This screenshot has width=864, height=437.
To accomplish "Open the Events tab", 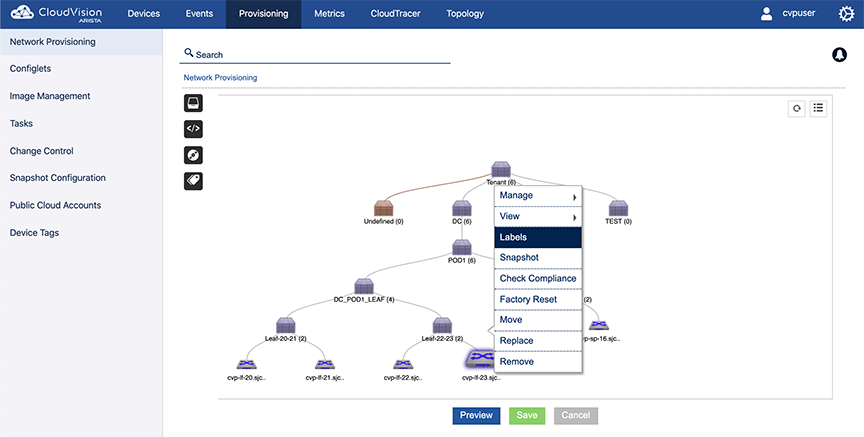I will tap(199, 14).
